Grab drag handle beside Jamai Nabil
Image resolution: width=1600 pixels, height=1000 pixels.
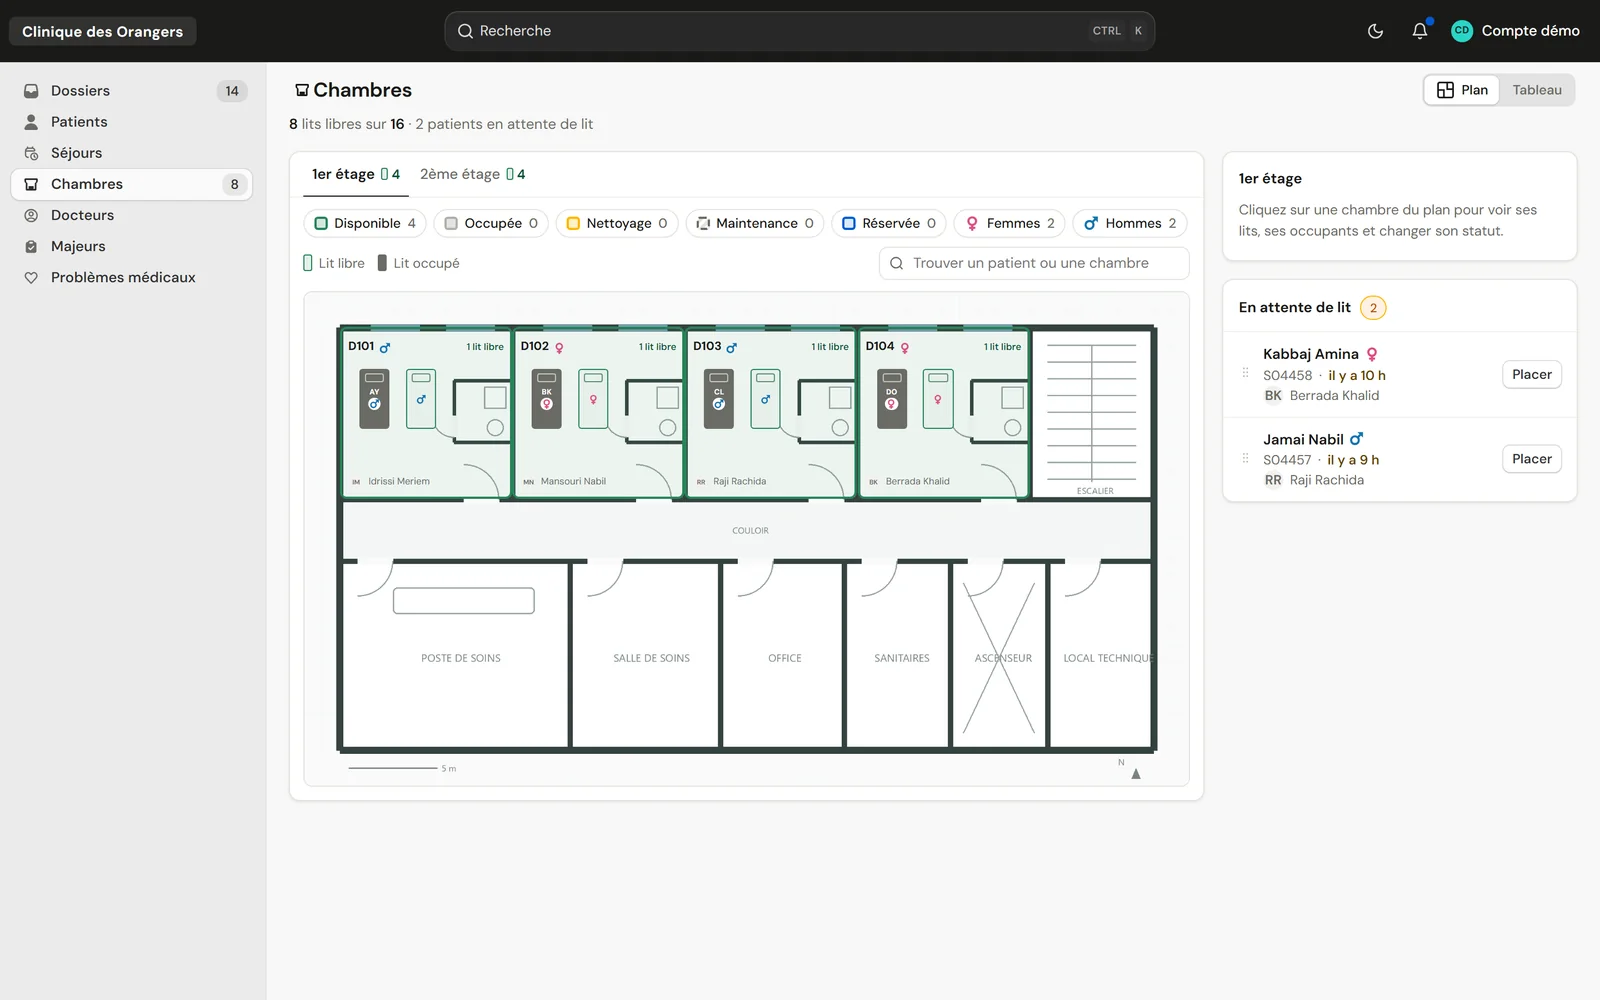[1245, 458]
